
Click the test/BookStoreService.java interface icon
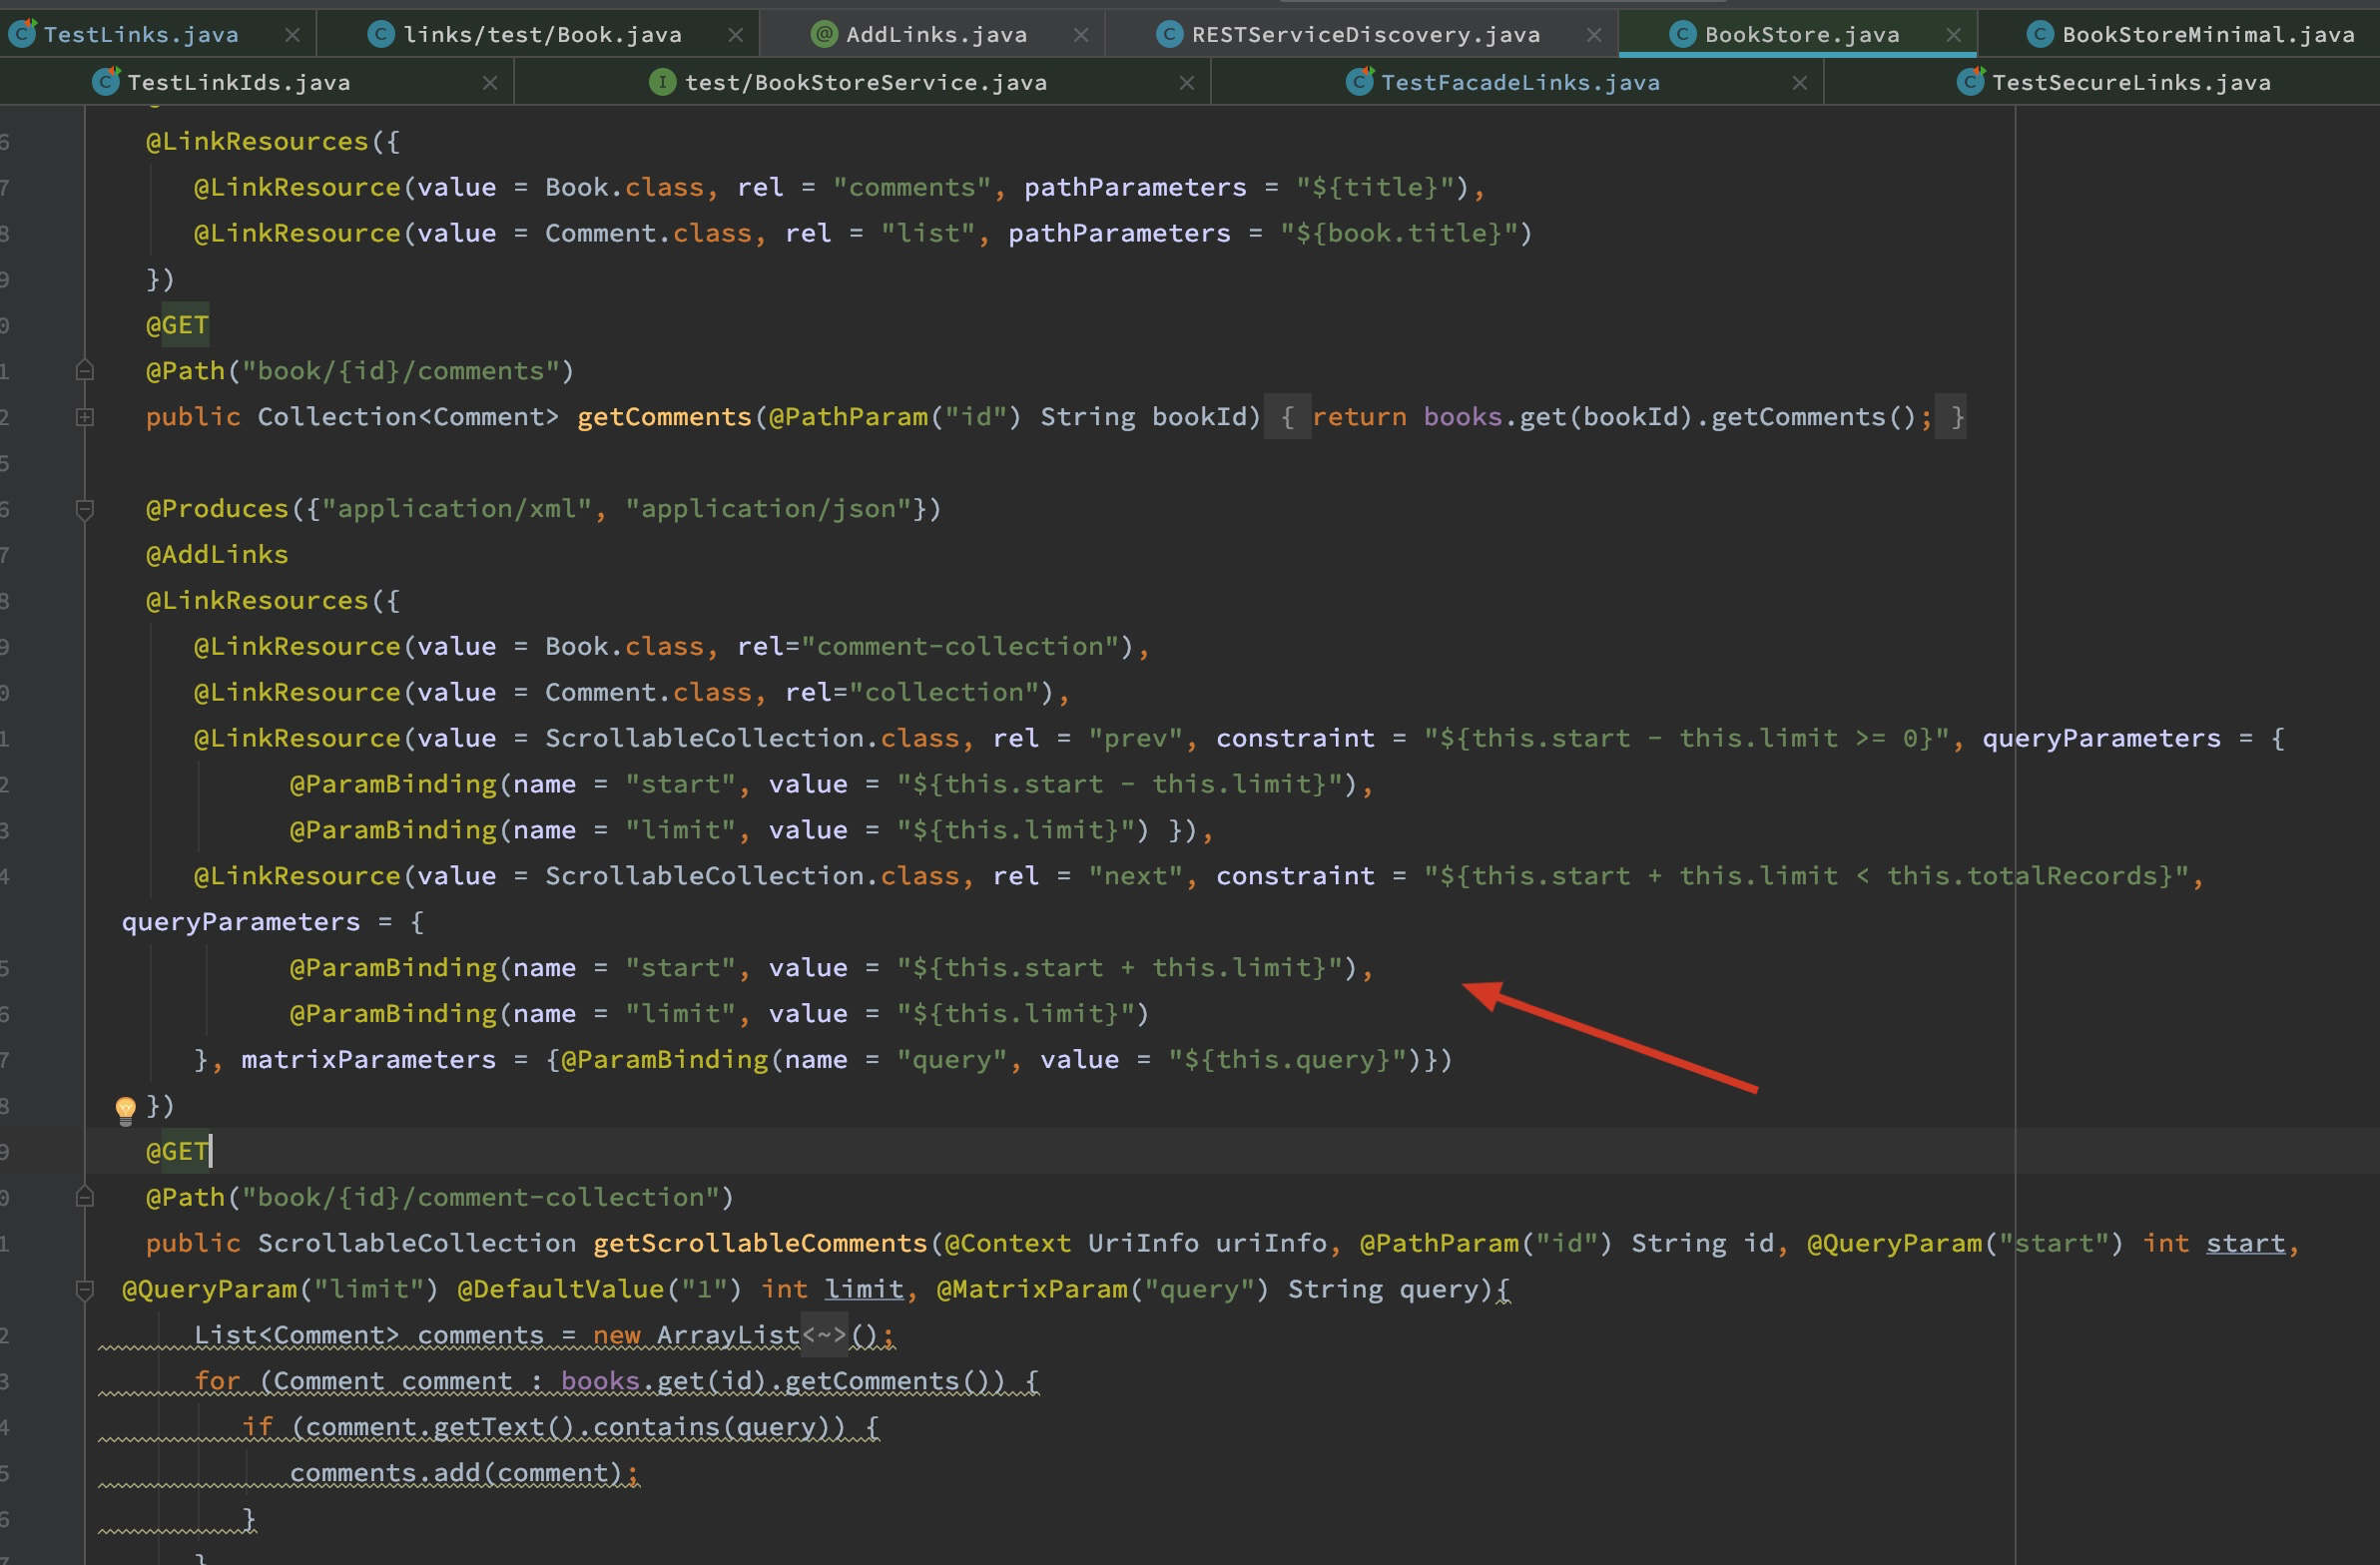[x=661, y=82]
